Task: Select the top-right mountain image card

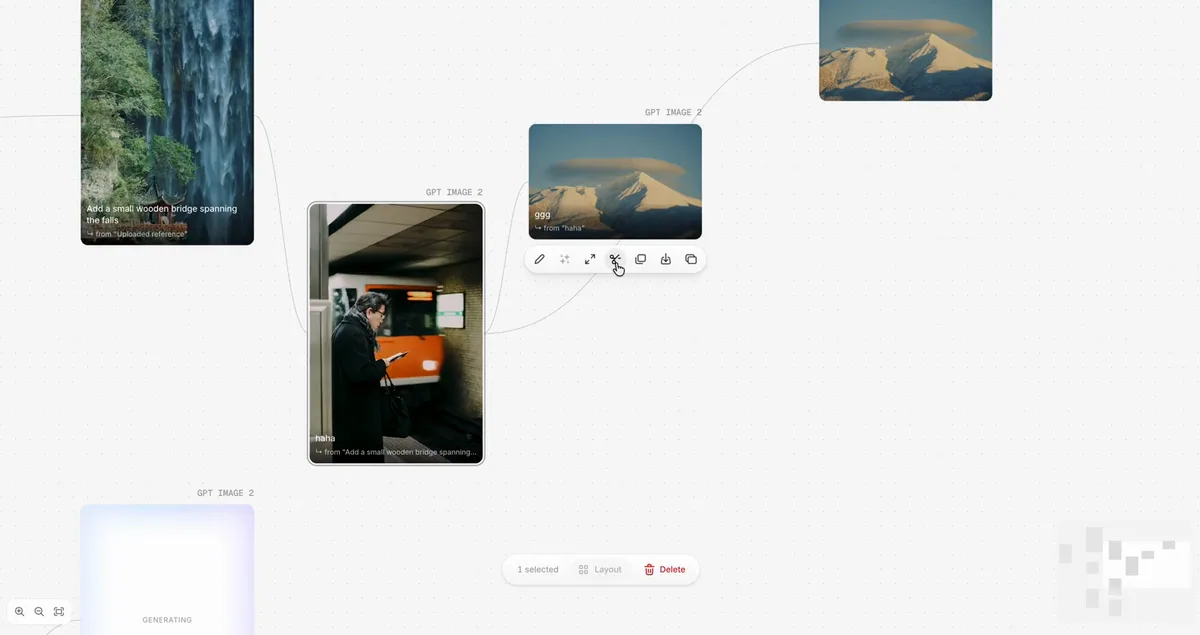Action: (x=905, y=50)
